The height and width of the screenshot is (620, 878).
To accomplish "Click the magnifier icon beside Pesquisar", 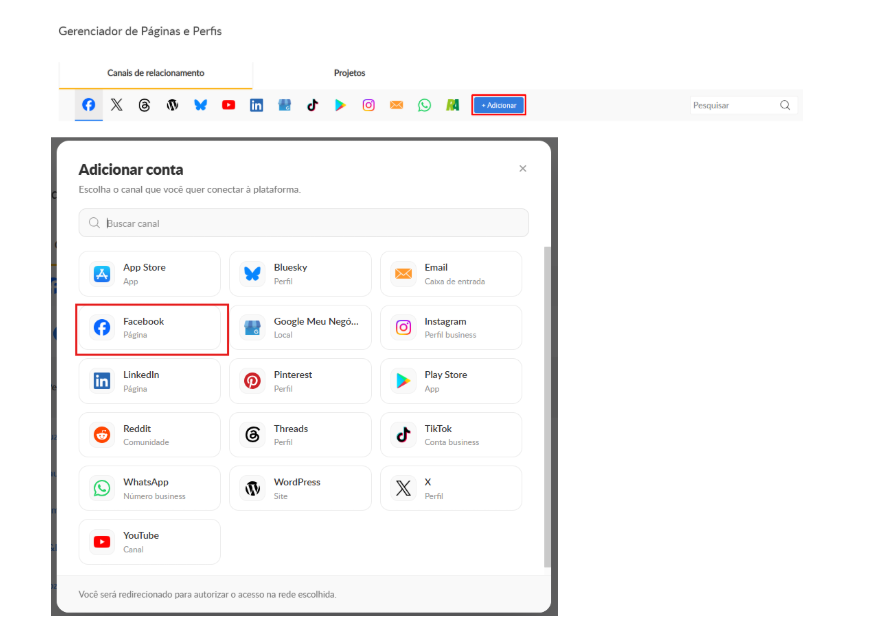I will (x=785, y=105).
